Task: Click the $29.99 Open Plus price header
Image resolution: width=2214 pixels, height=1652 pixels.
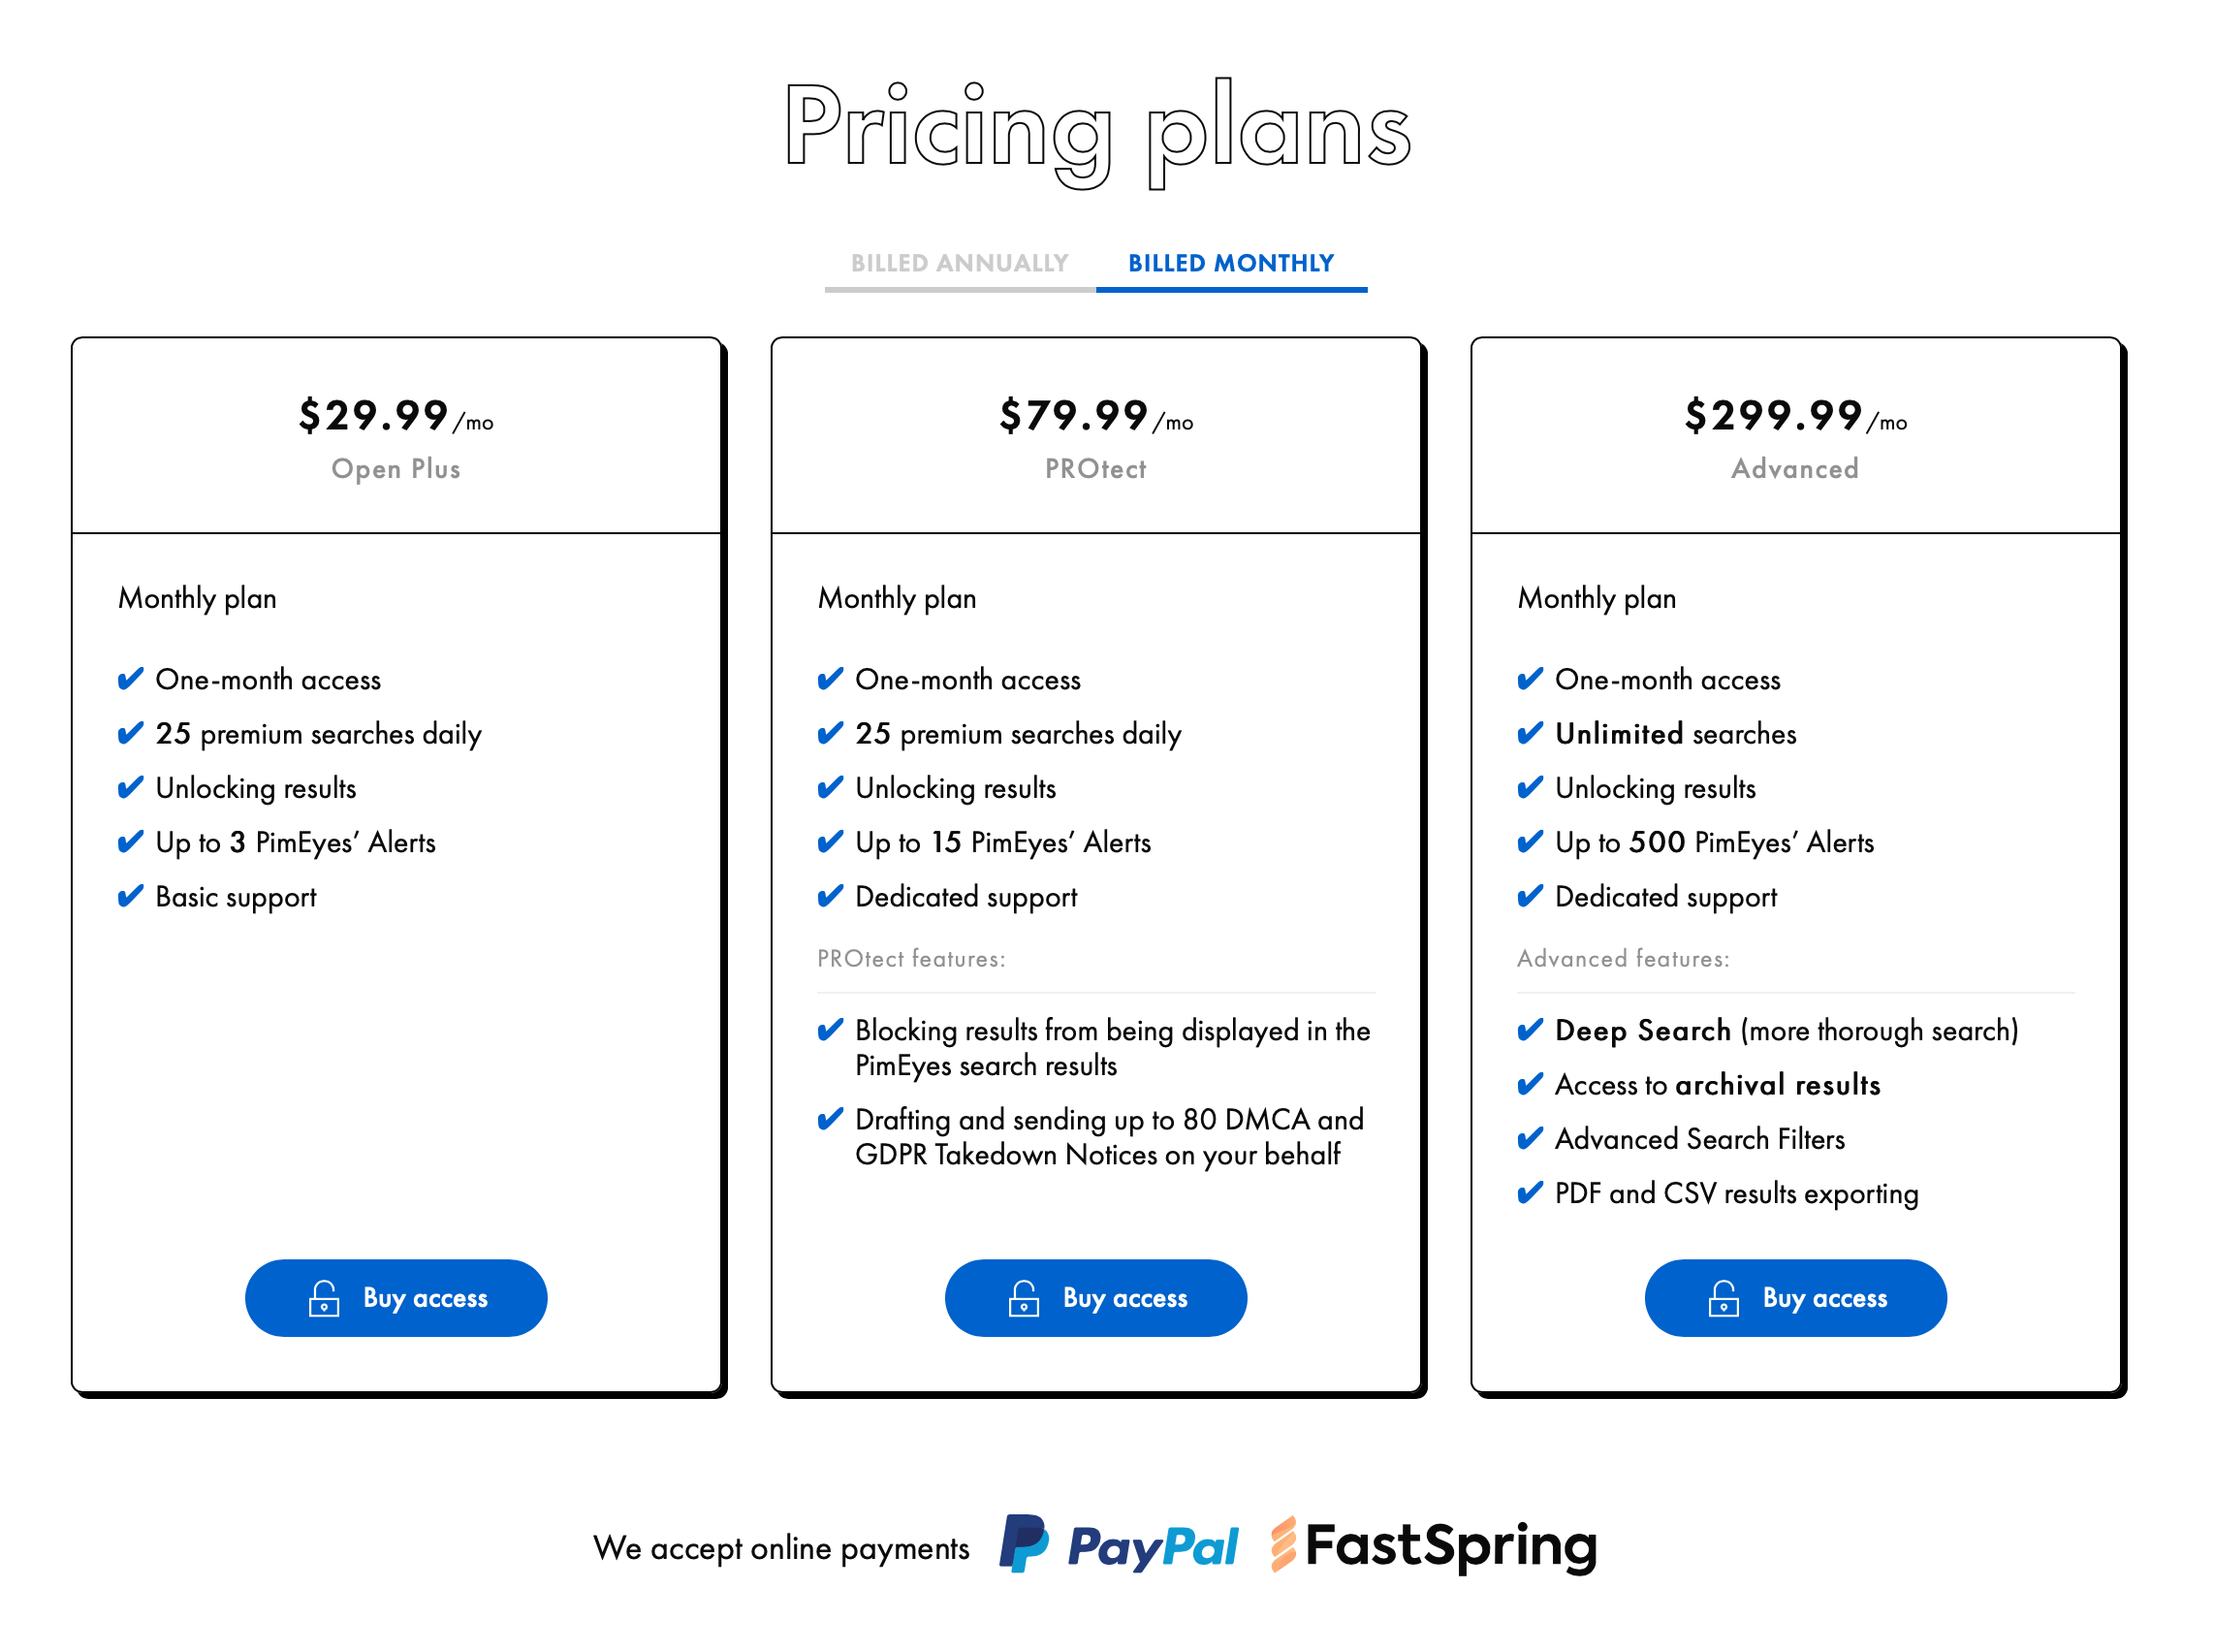Action: tap(396, 436)
